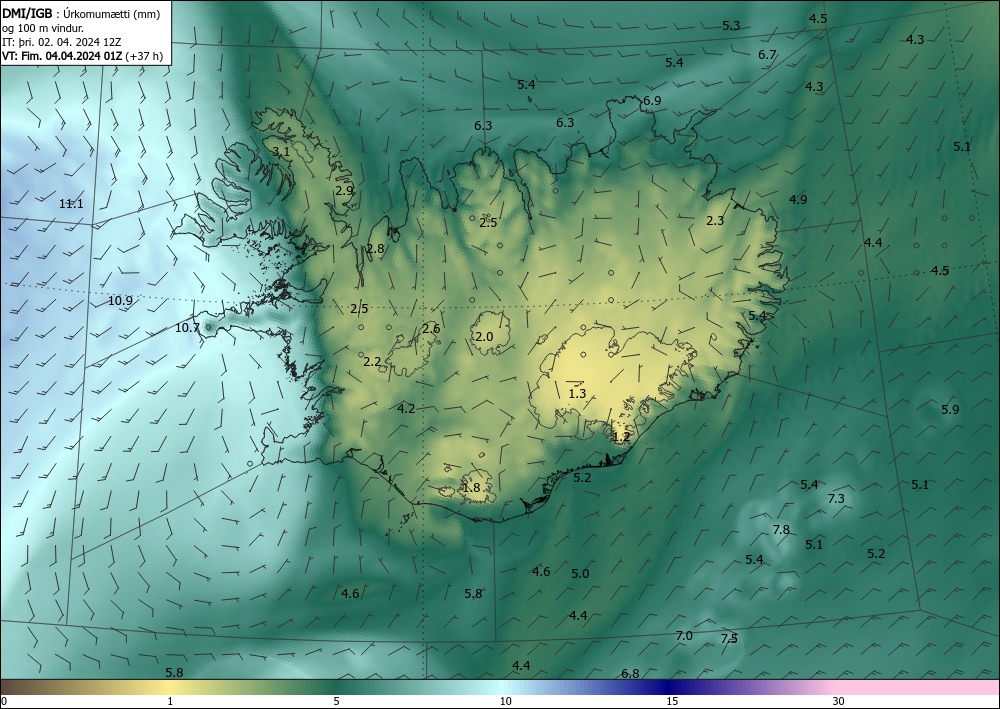Click the 10.7 value near Snæfellsnes
1000x709 pixels.
coord(188,328)
